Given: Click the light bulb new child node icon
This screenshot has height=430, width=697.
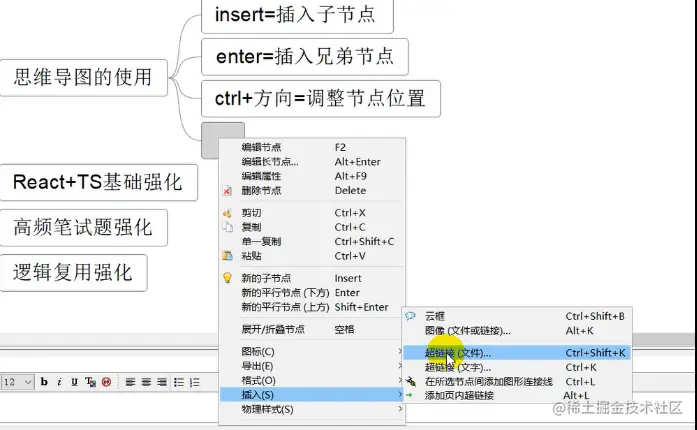Looking at the screenshot, I should [227, 278].
